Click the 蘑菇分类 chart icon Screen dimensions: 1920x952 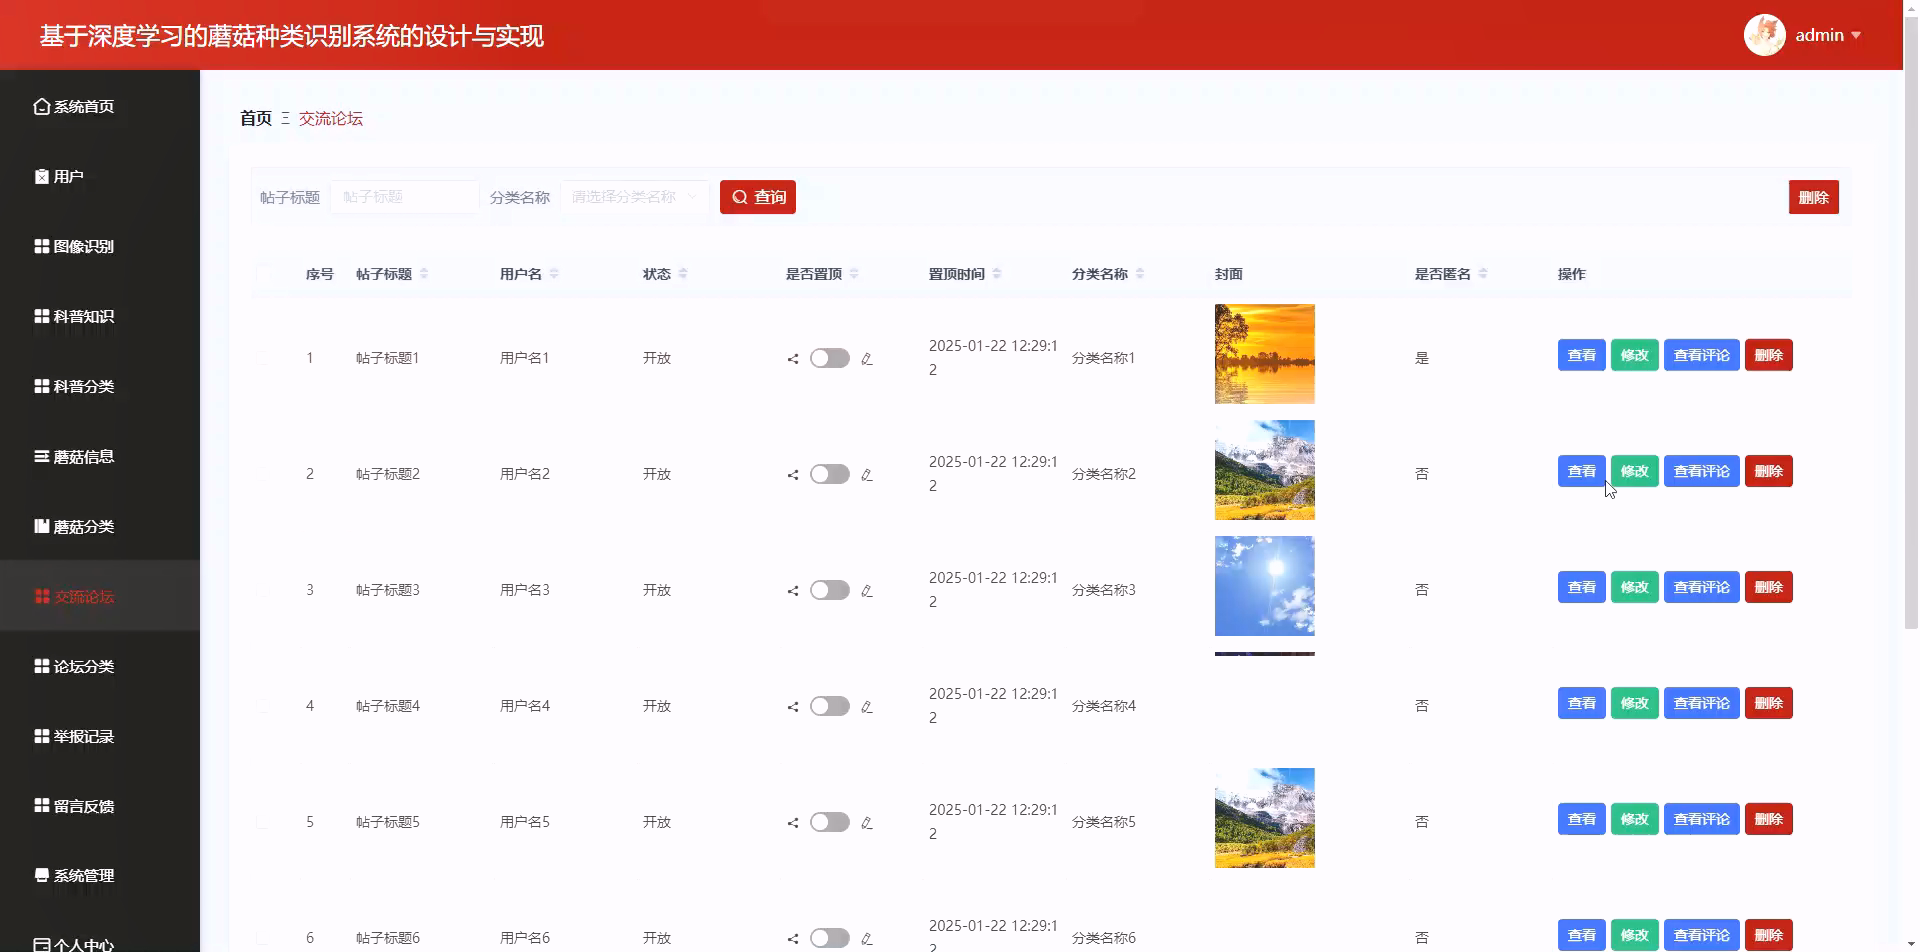(x=41, y=526)
